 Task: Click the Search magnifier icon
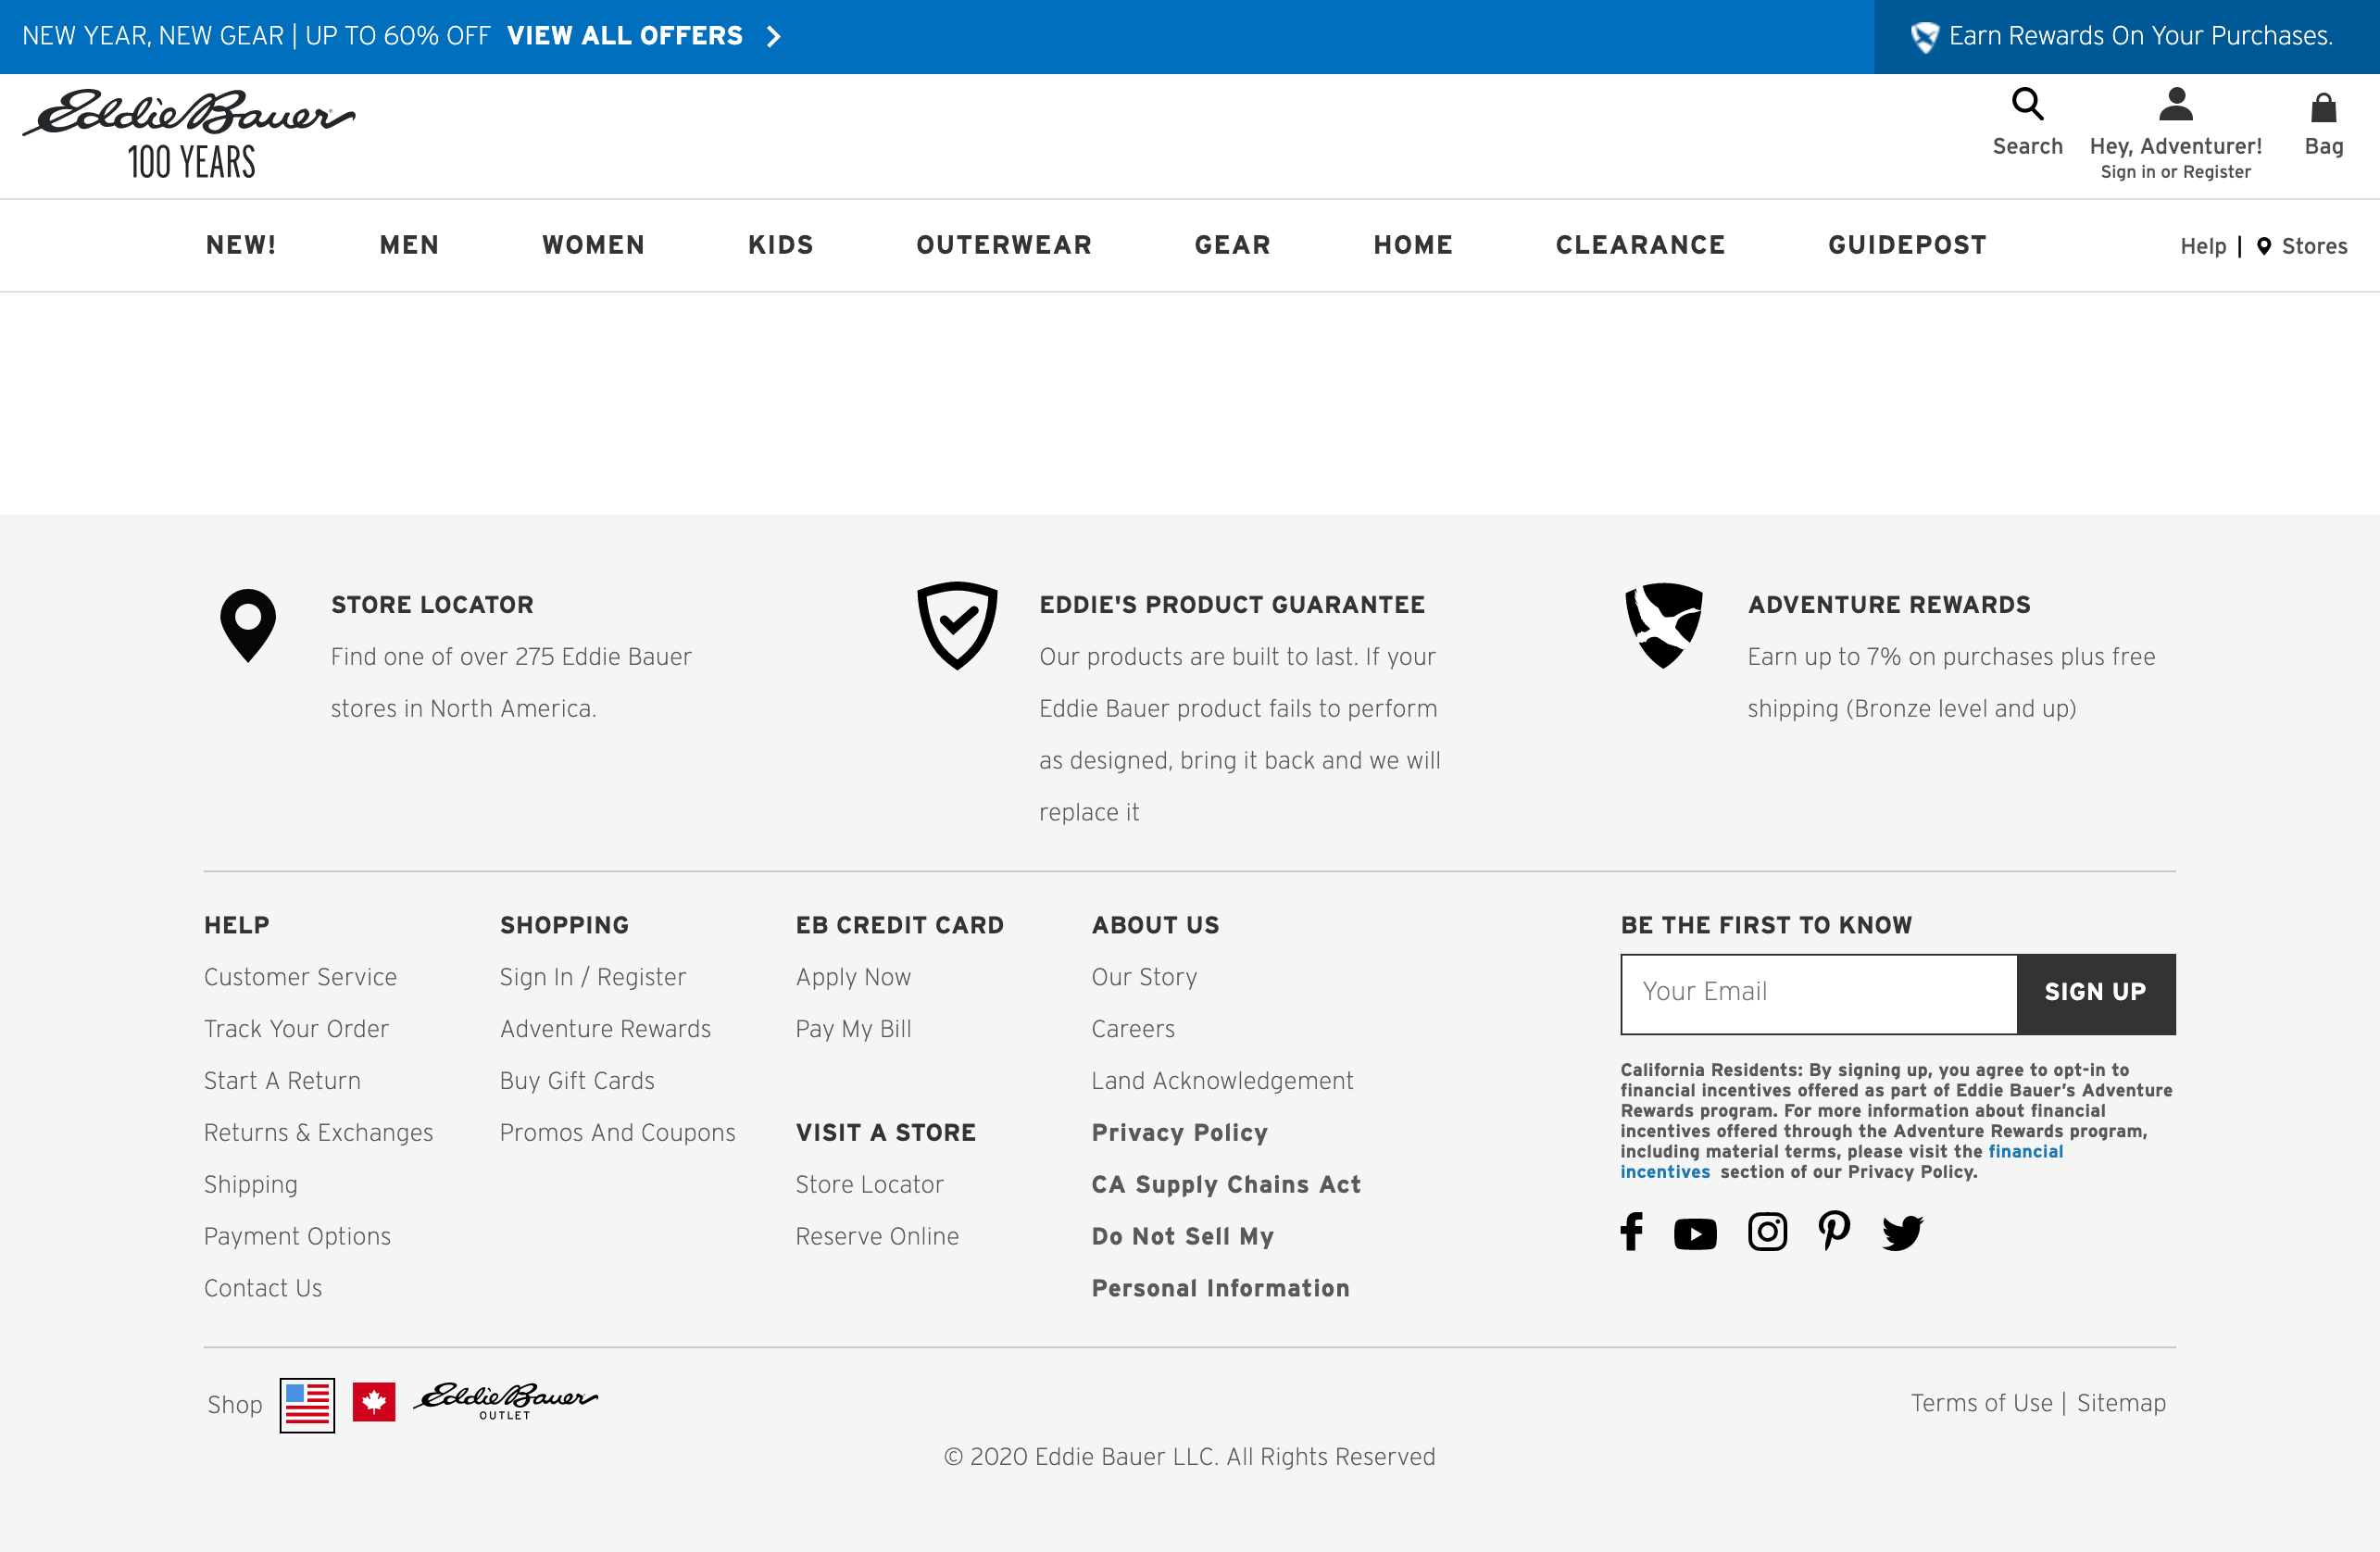coord(2027,104)
